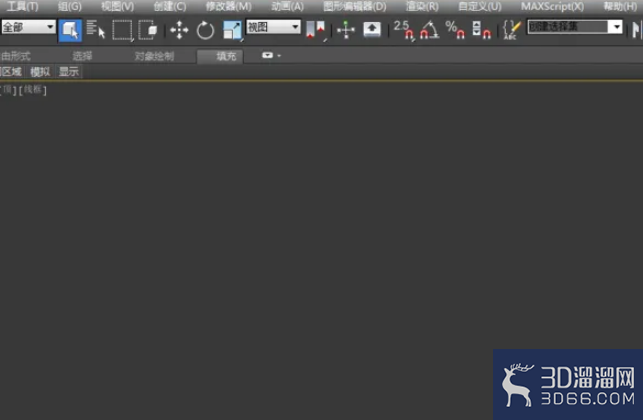Toggle Keyboard Shortcut Override icon
The width and height of the screenshot is (643, 420).
coord(372,30)
